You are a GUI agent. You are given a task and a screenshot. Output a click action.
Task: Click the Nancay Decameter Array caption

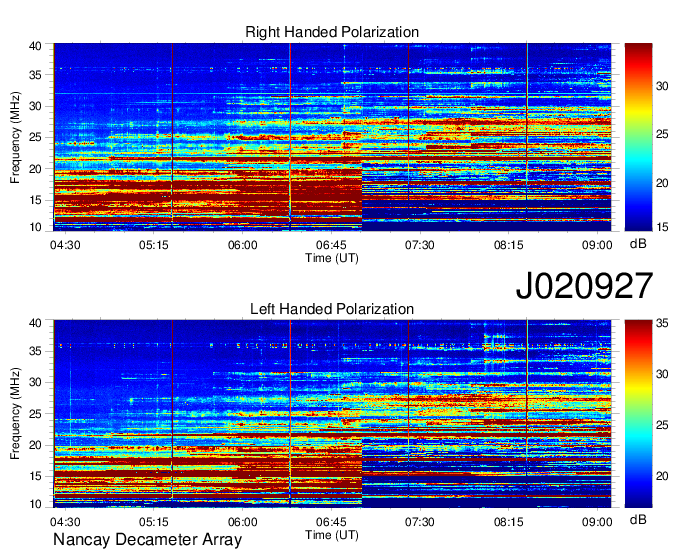click(147, 539)
